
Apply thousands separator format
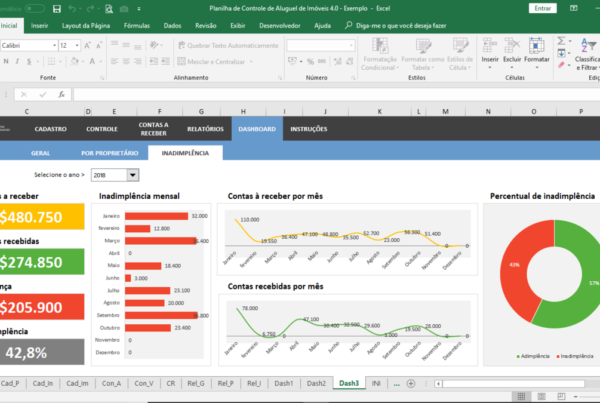pos(322,61)
